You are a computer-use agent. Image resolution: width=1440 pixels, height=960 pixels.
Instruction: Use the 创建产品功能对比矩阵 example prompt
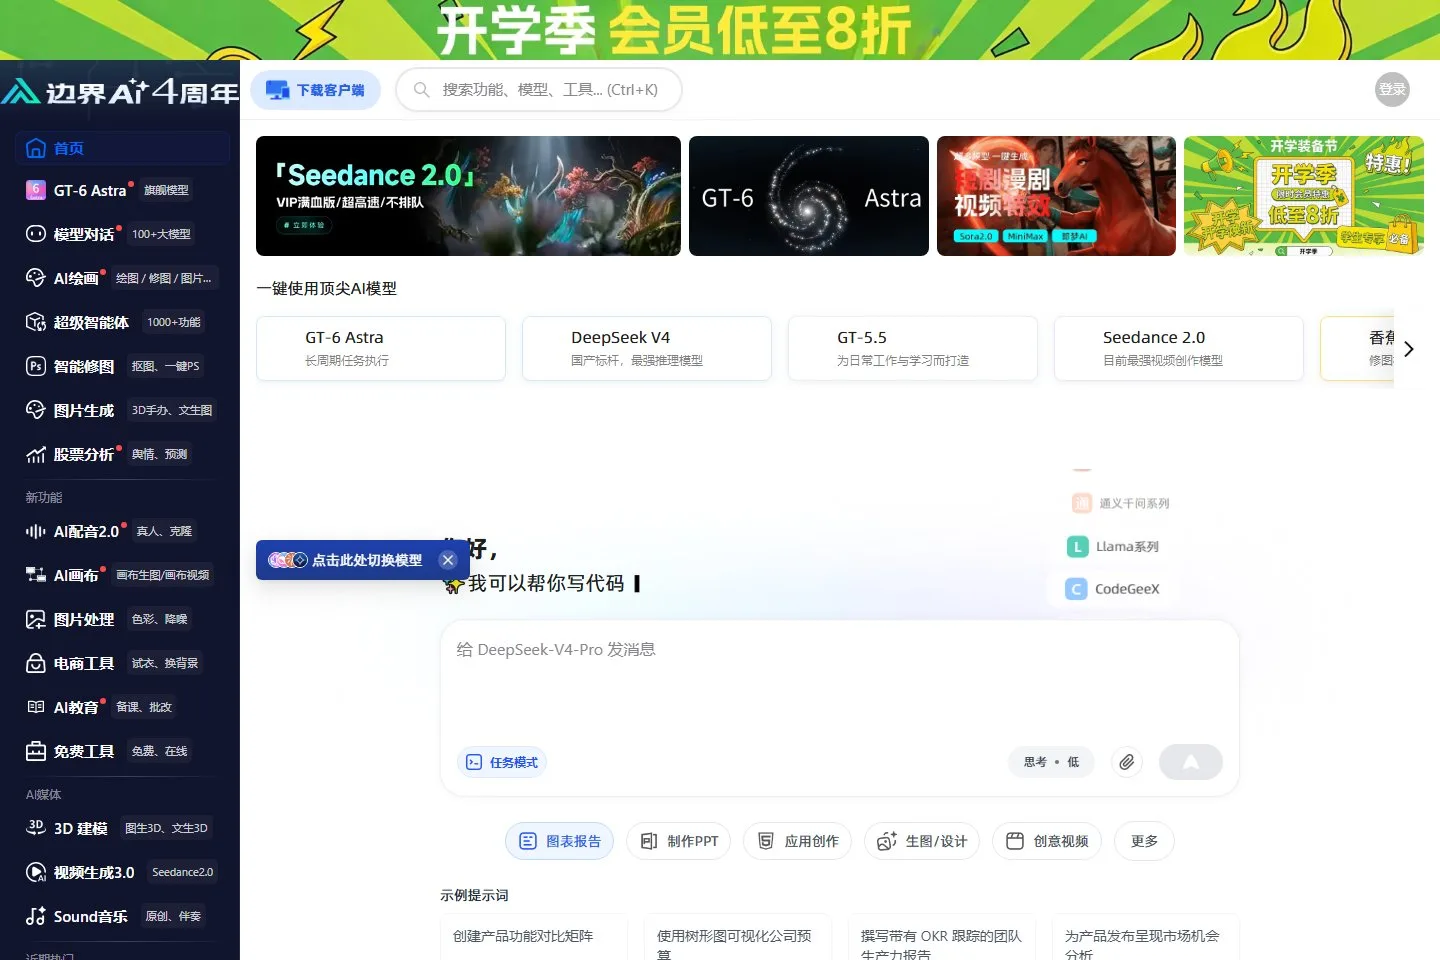[x=534, y=937]
